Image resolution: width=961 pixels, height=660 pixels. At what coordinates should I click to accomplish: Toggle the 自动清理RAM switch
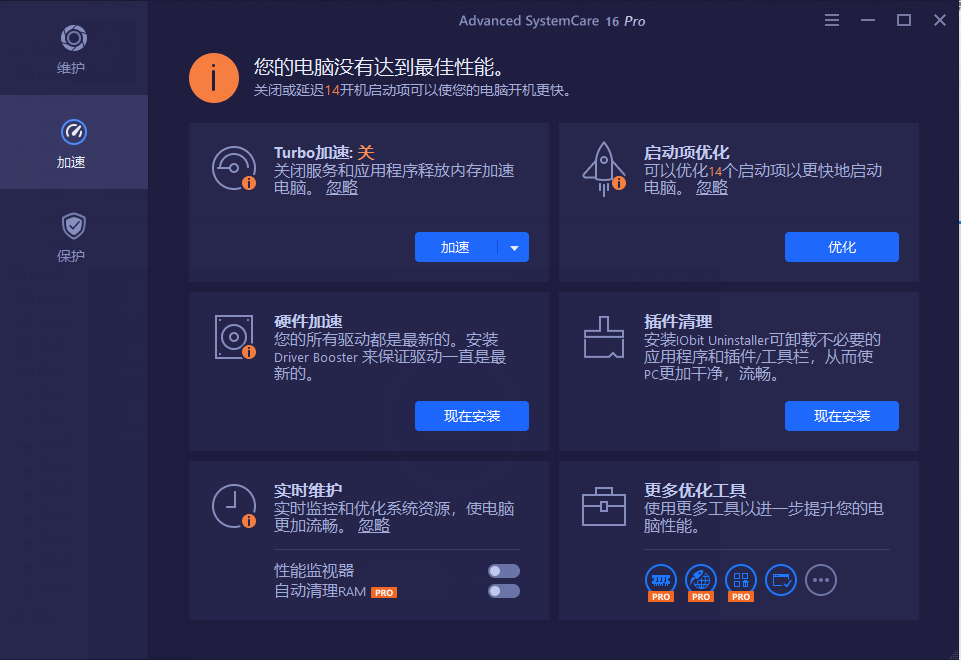coord(503,591)
